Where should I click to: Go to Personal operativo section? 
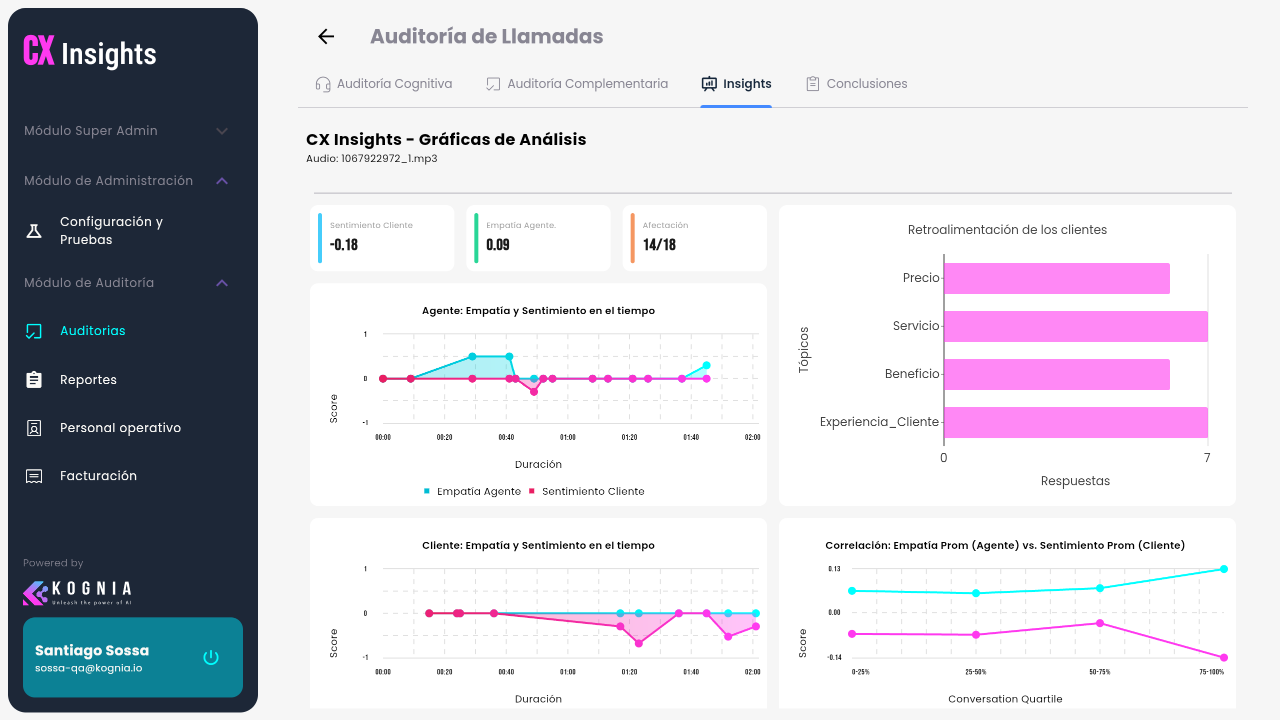[x=133, y=428]
